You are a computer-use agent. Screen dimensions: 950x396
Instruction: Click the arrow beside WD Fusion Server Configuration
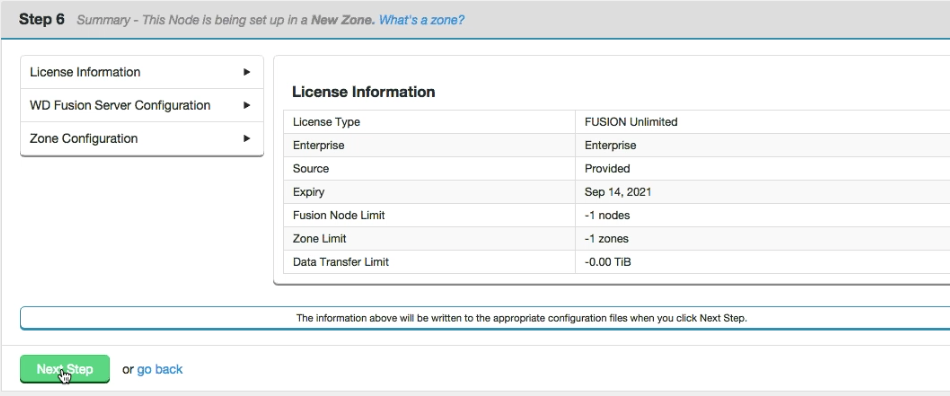[x=247, y=105]
